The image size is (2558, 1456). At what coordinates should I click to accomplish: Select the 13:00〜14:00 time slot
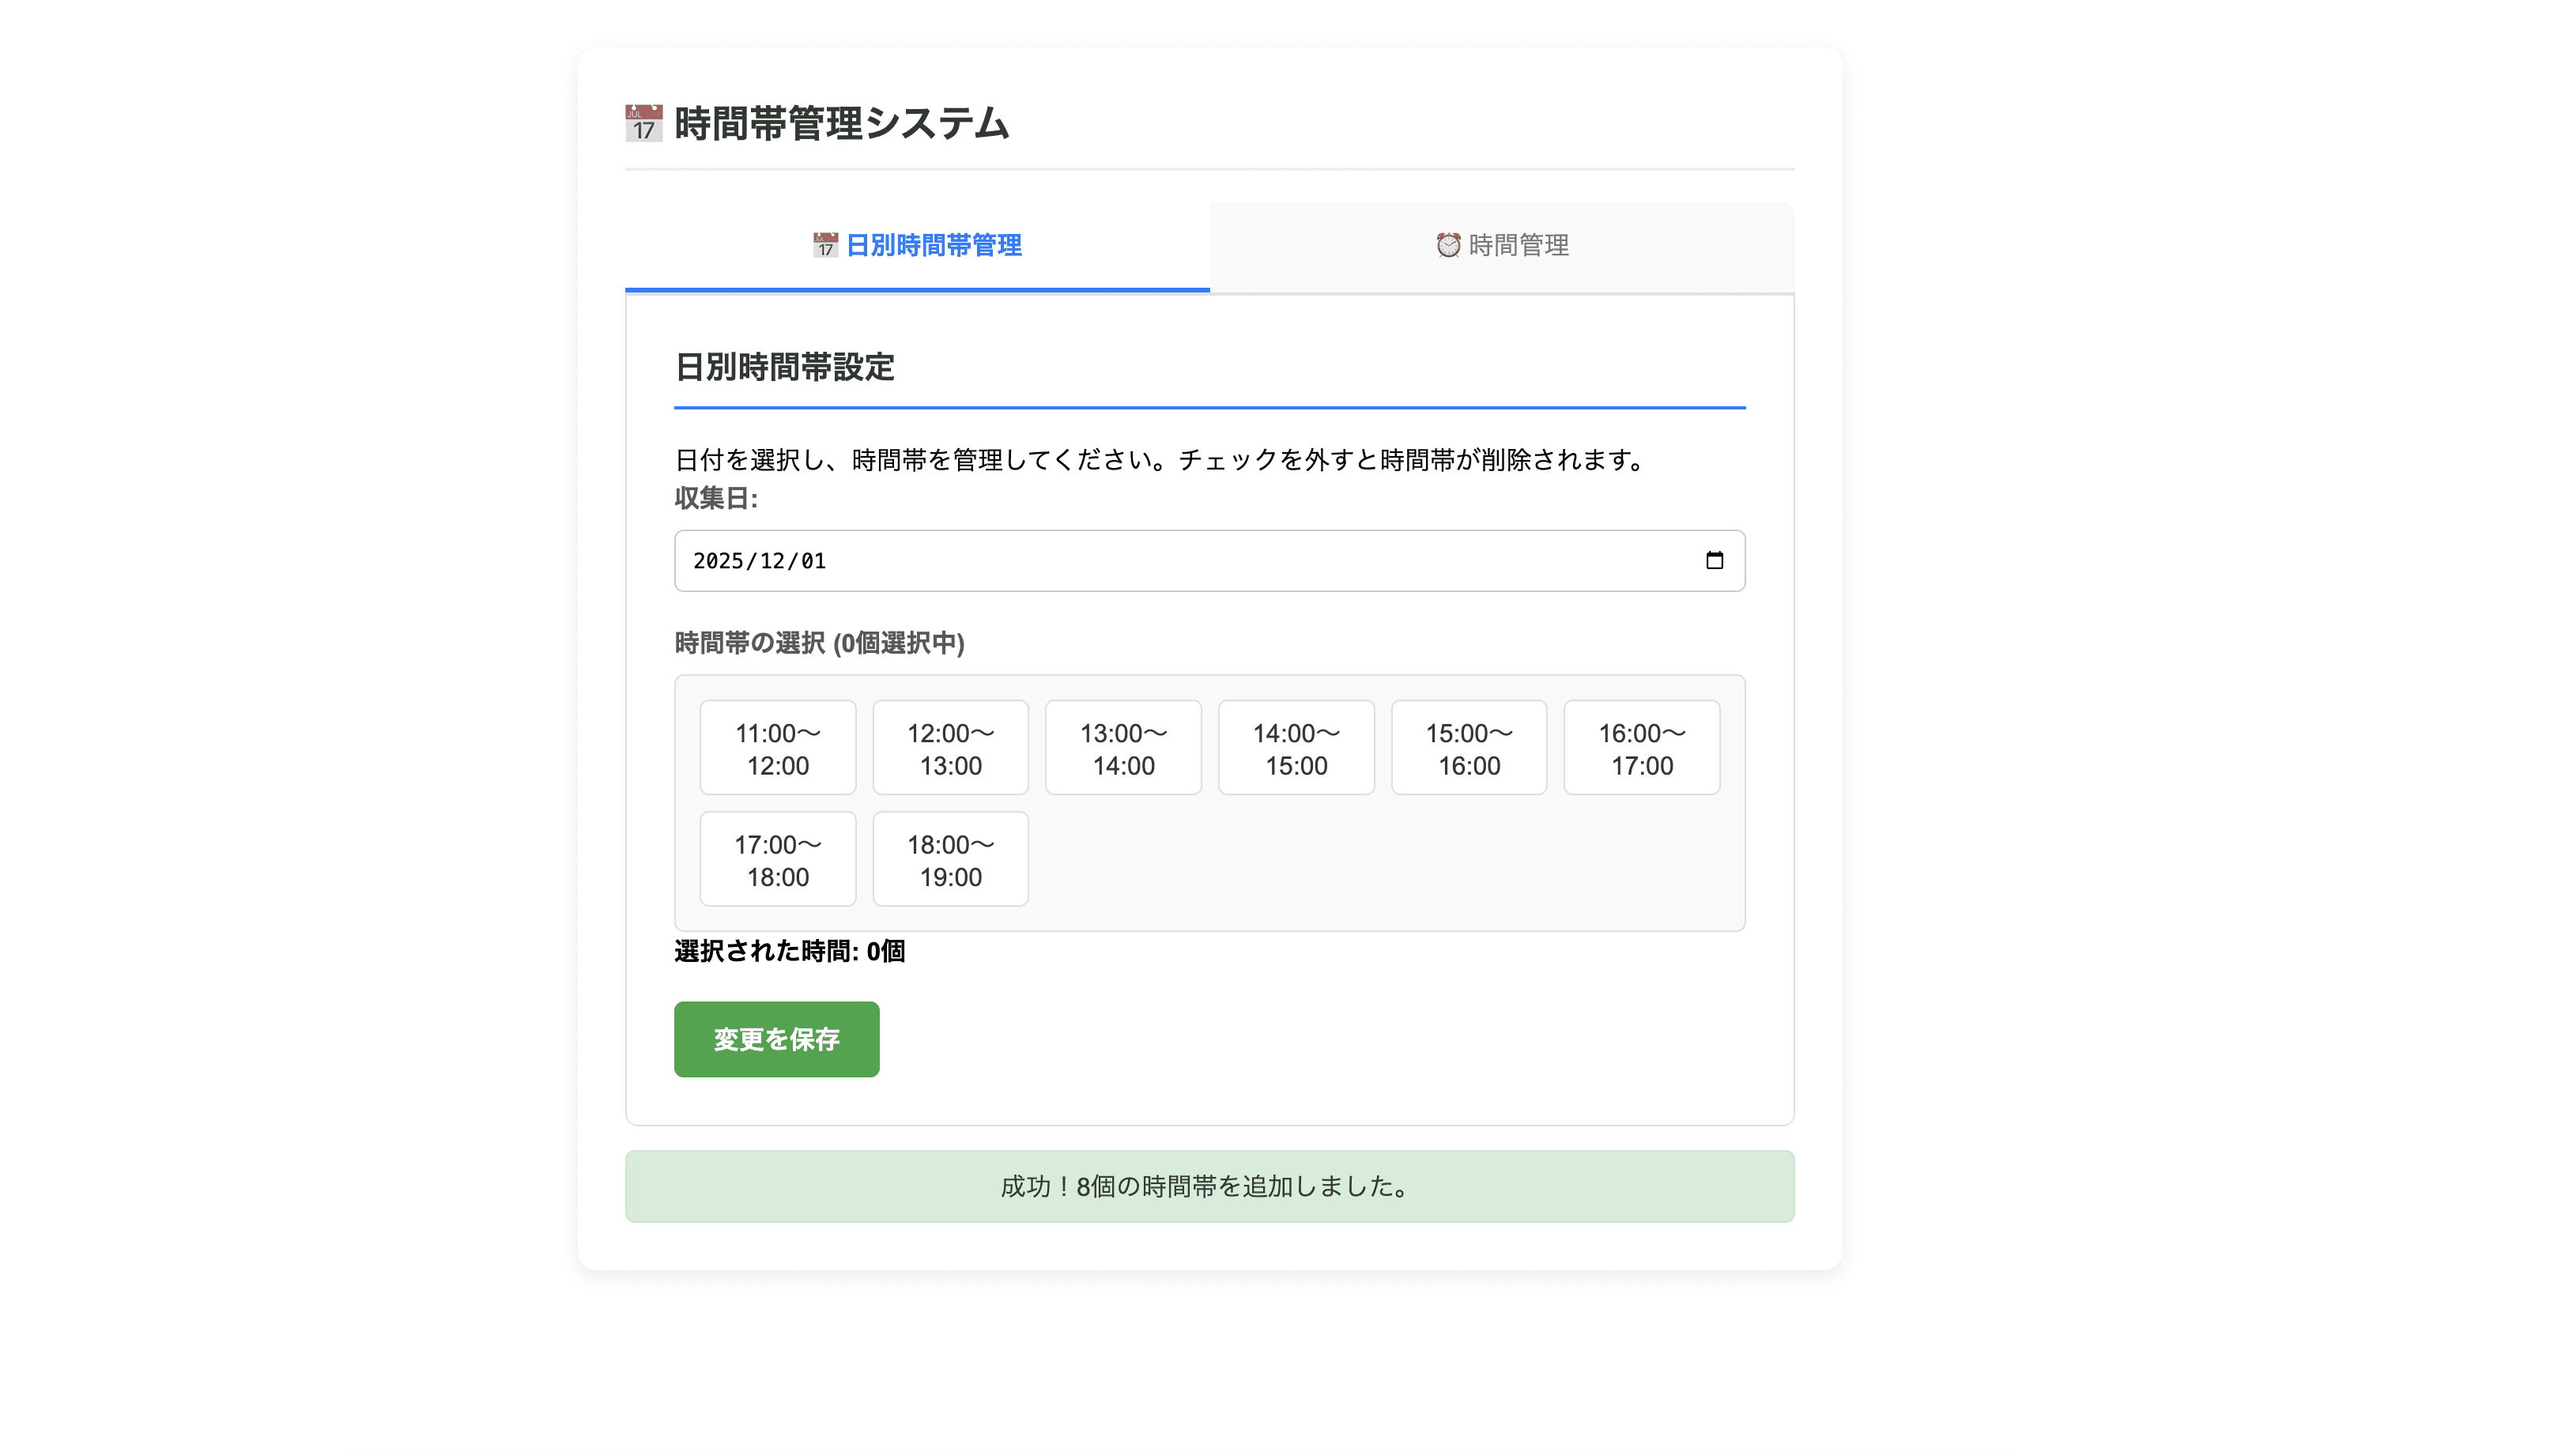[x=1123, y=748]
